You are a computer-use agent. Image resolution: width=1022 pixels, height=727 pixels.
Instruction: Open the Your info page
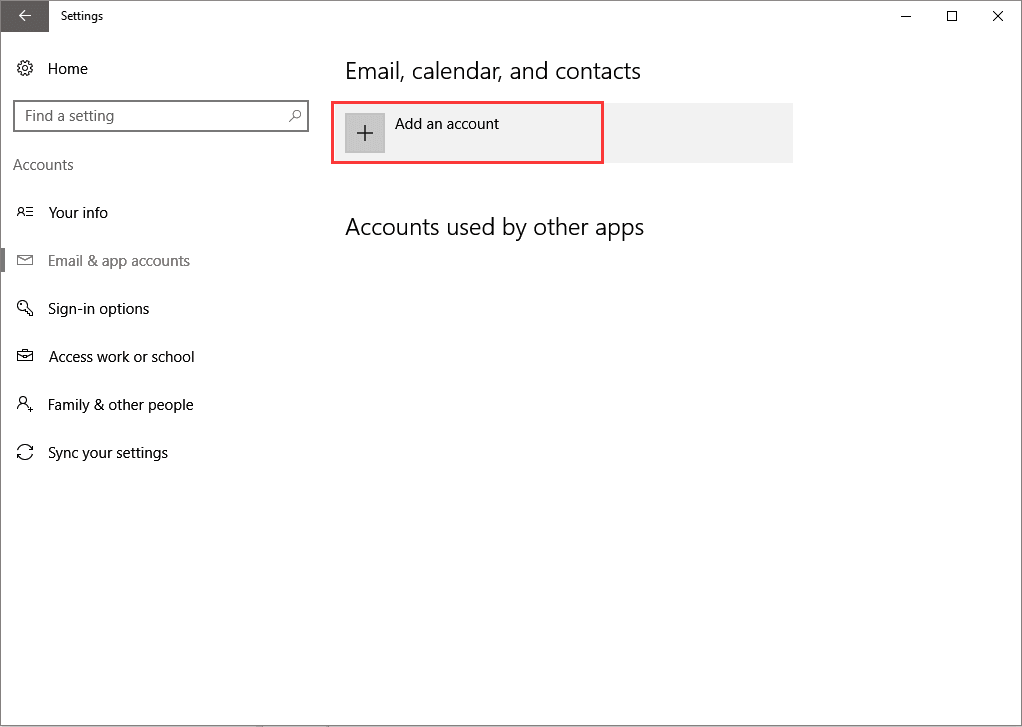coord(78,213)
